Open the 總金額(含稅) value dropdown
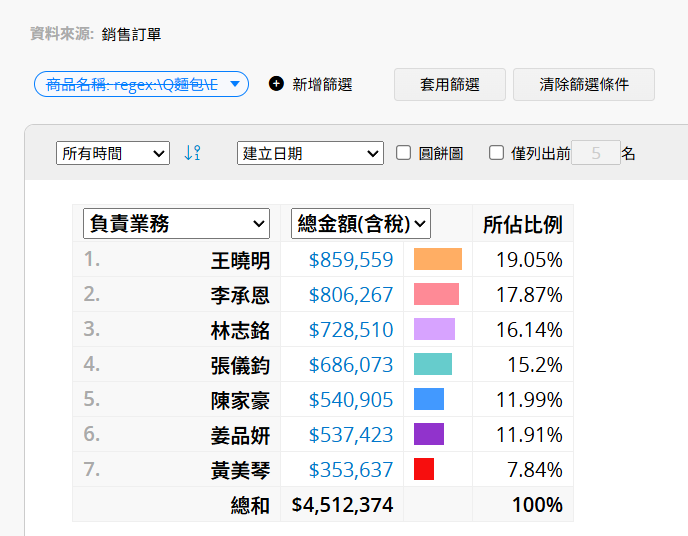 361,224
